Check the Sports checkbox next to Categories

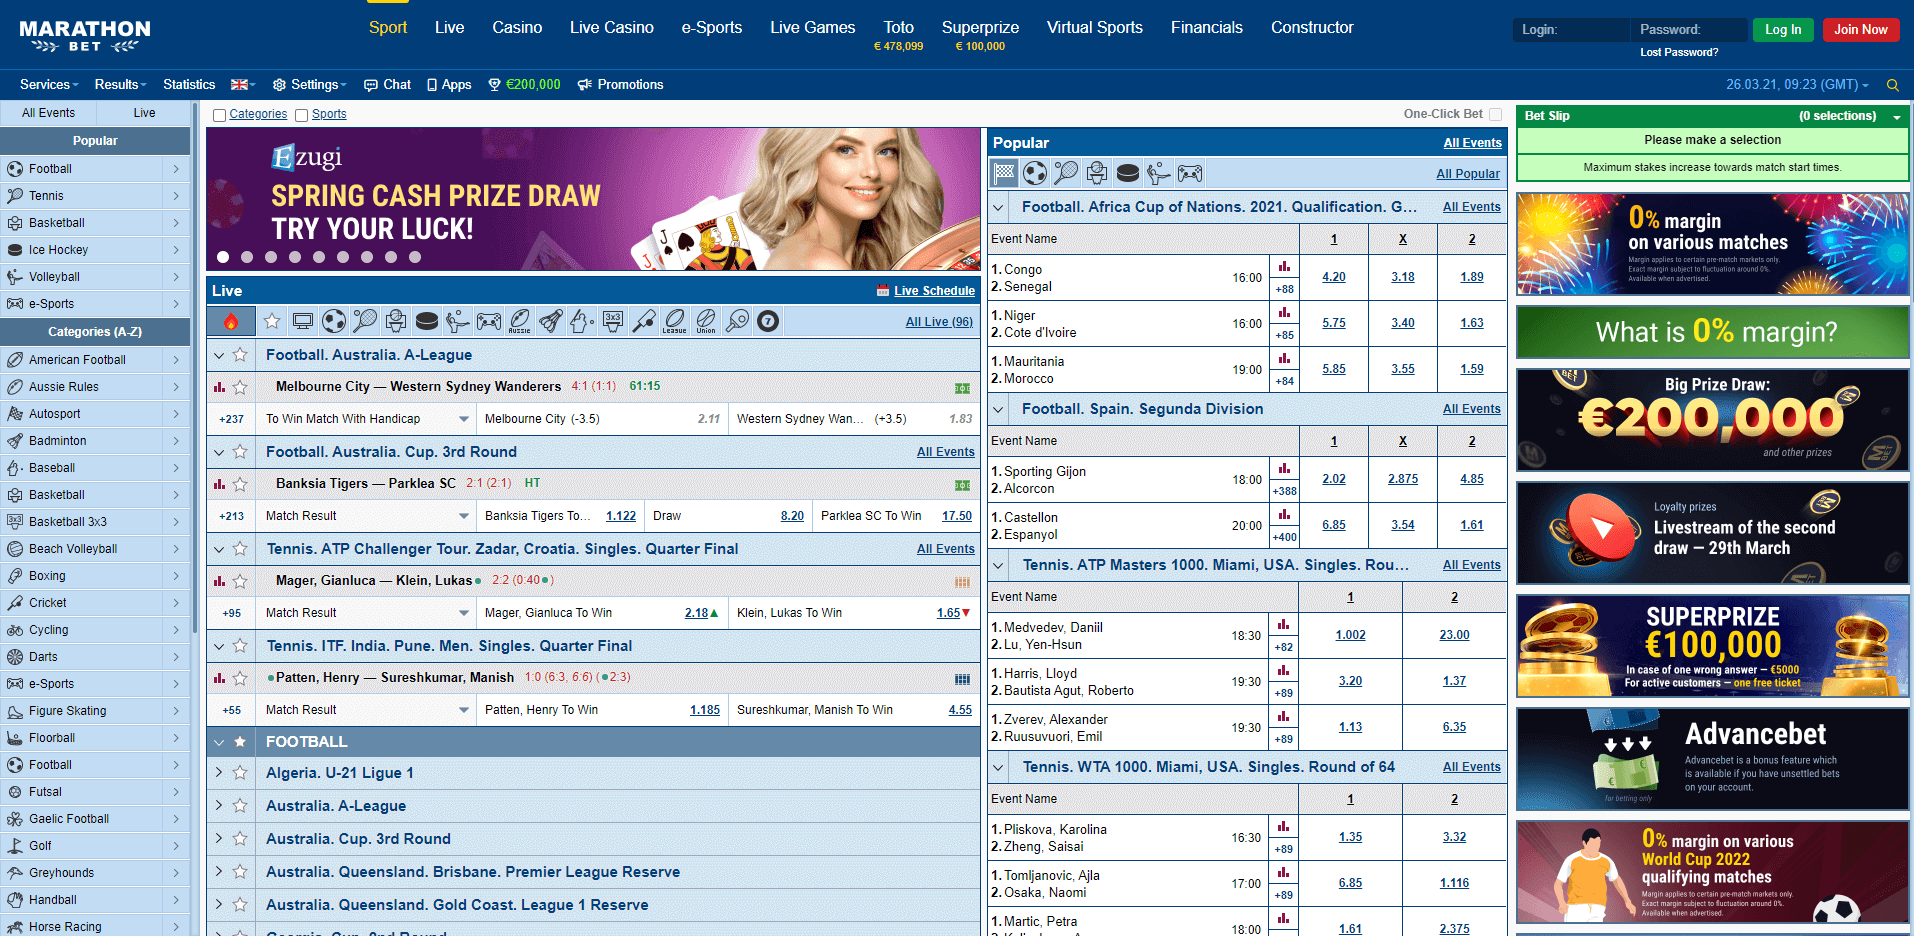301,114
